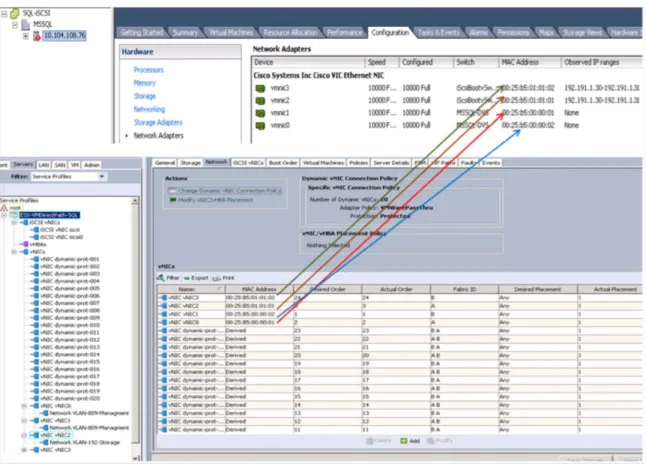Click Change Dynamic vNIC Connection Policy link
Viewport: 646px width, 473px height.
pos(230,191)
